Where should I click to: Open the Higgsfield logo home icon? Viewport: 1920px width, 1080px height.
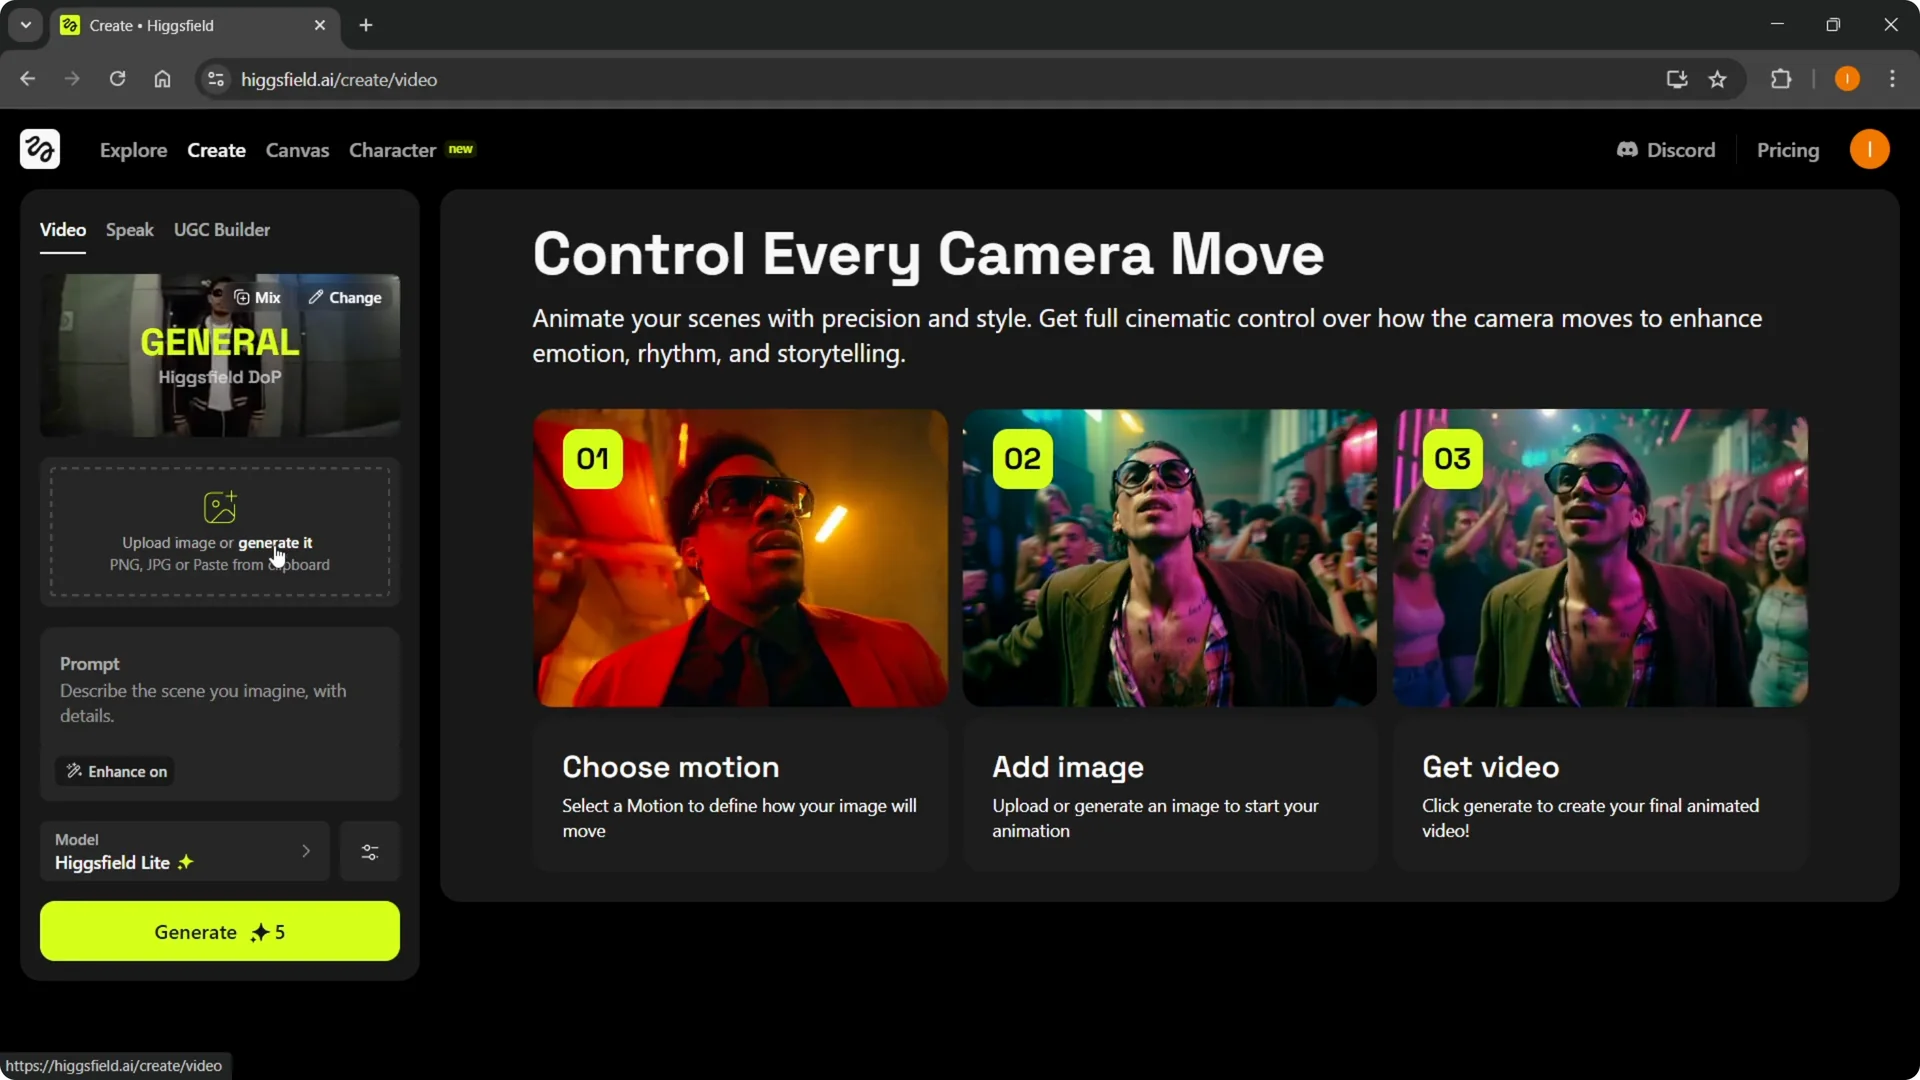tap(38, 148)
